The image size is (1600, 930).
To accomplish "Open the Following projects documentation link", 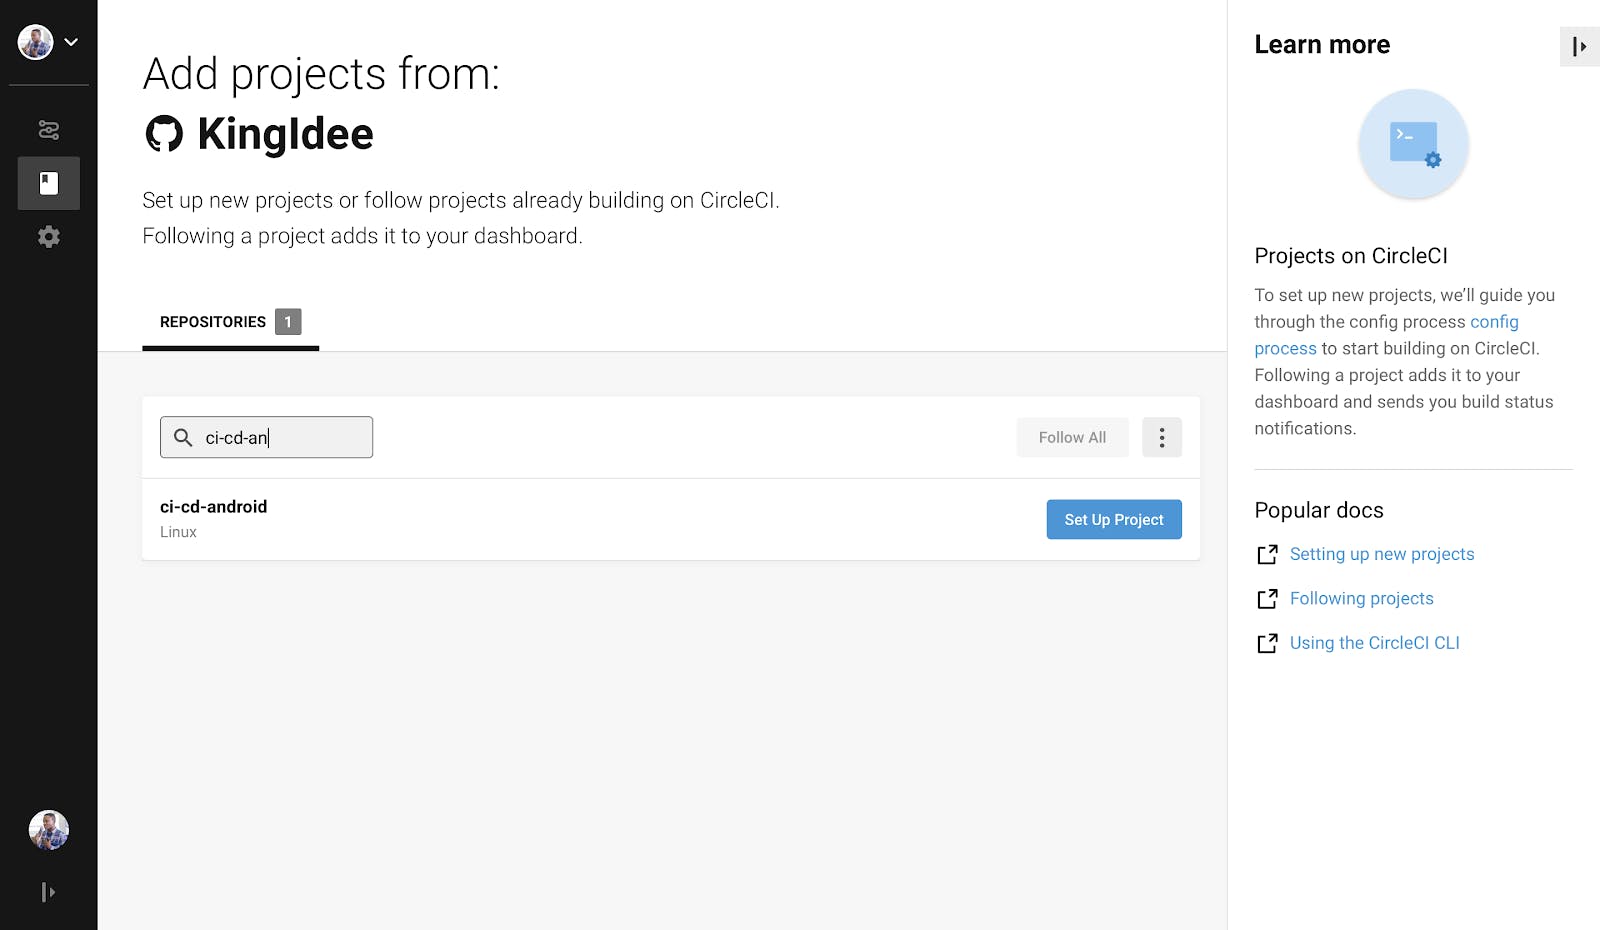I will (1361, 598).
